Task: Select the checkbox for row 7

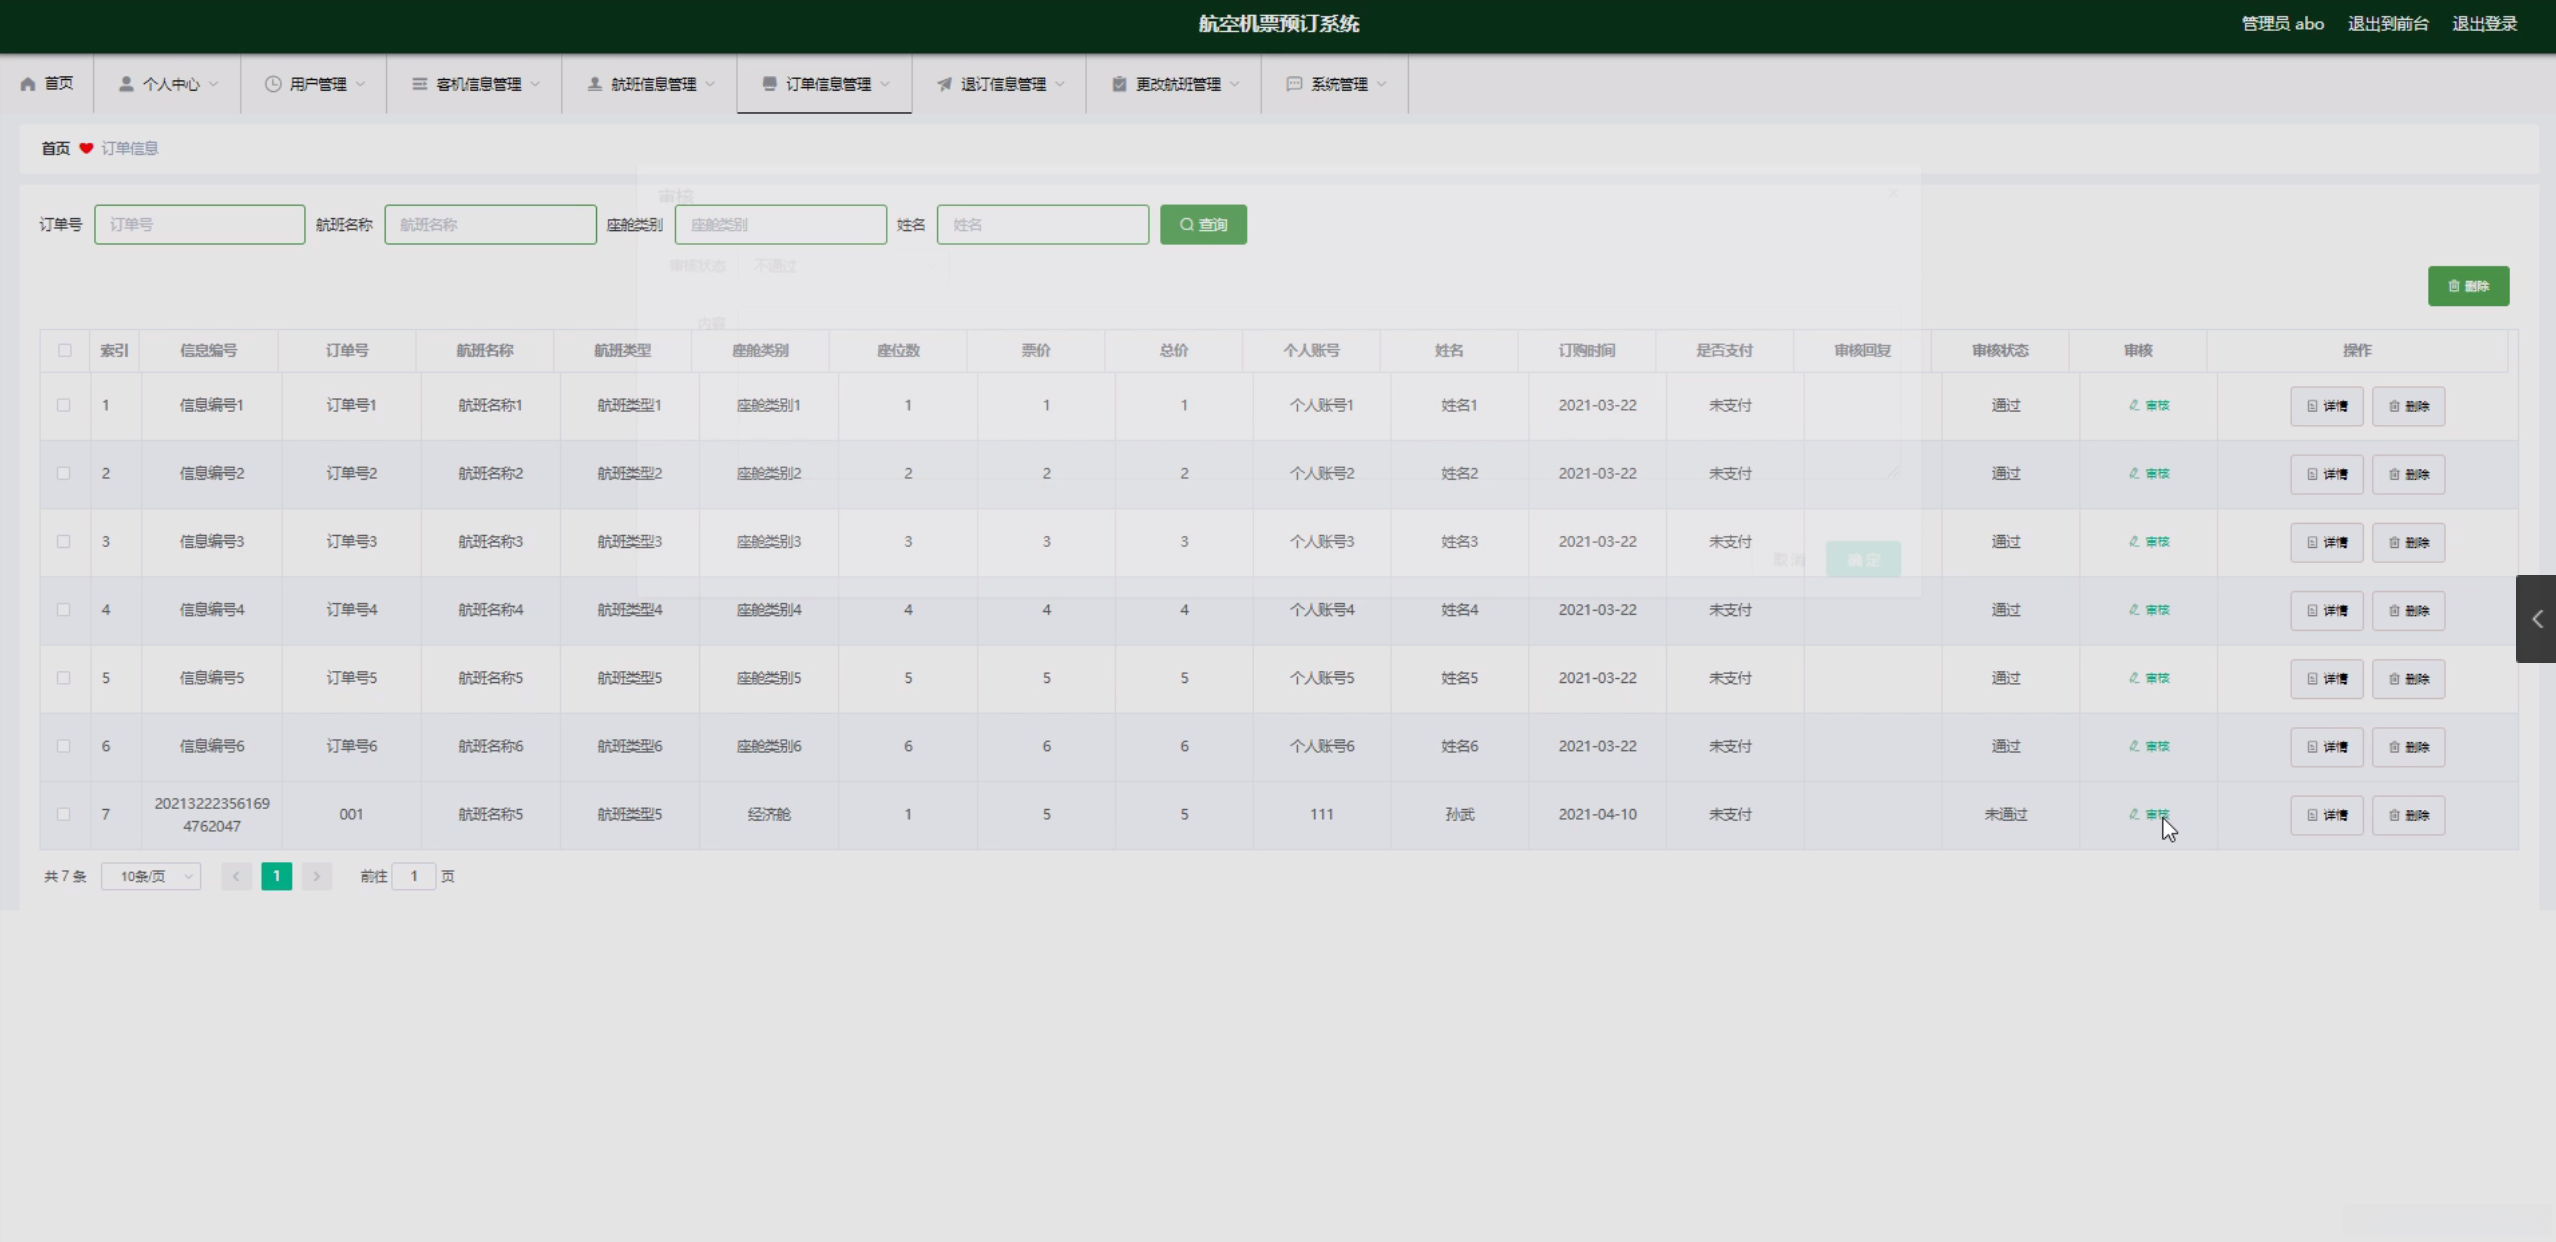Action: pos(64,814)
